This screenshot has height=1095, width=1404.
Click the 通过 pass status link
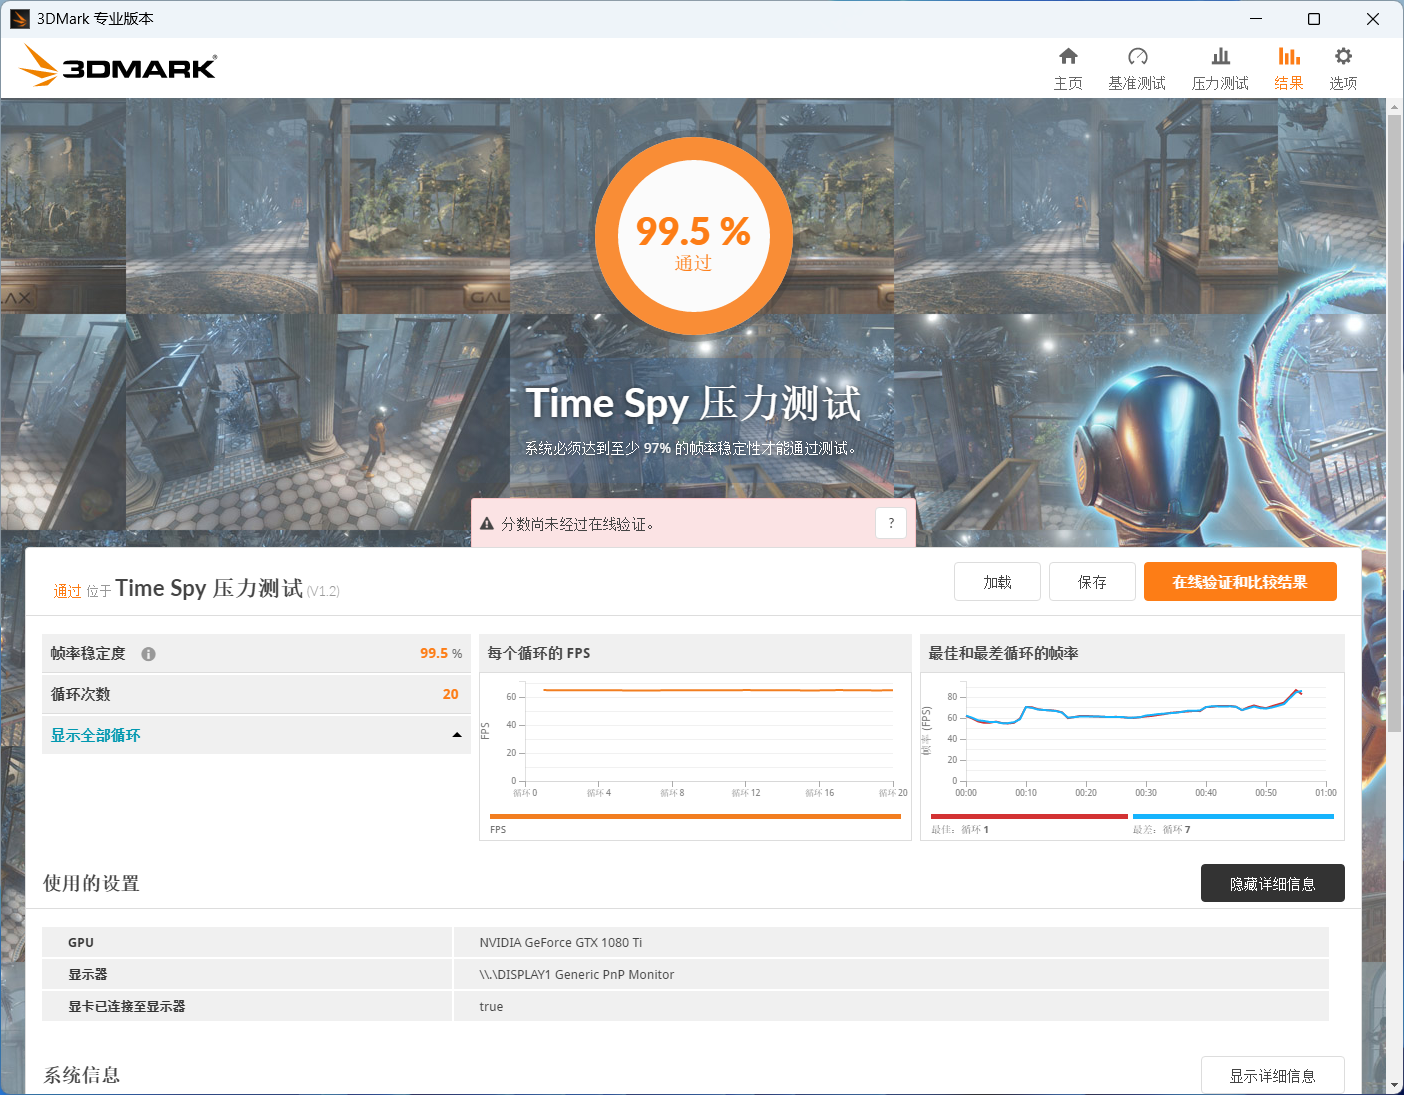coord(67,591)
